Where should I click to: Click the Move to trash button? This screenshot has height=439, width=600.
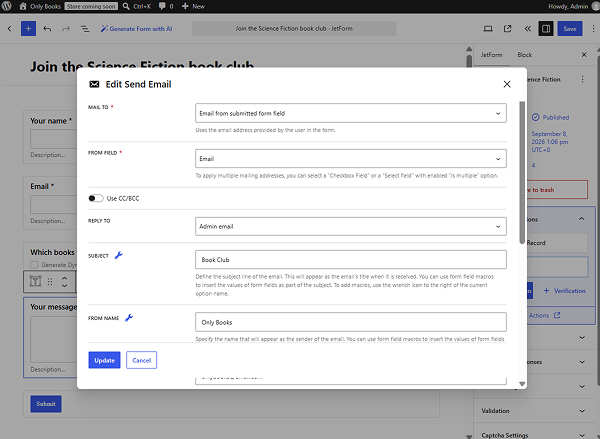click(x=557, y=190)
